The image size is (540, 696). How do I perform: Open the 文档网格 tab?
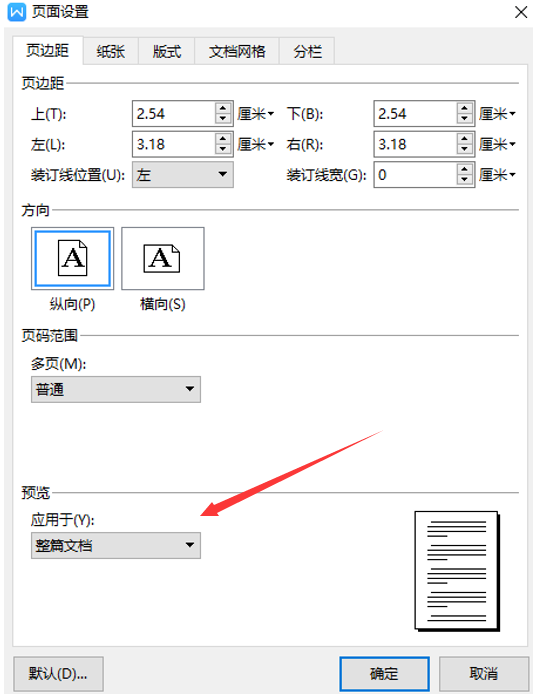click(x=237, y=51)
